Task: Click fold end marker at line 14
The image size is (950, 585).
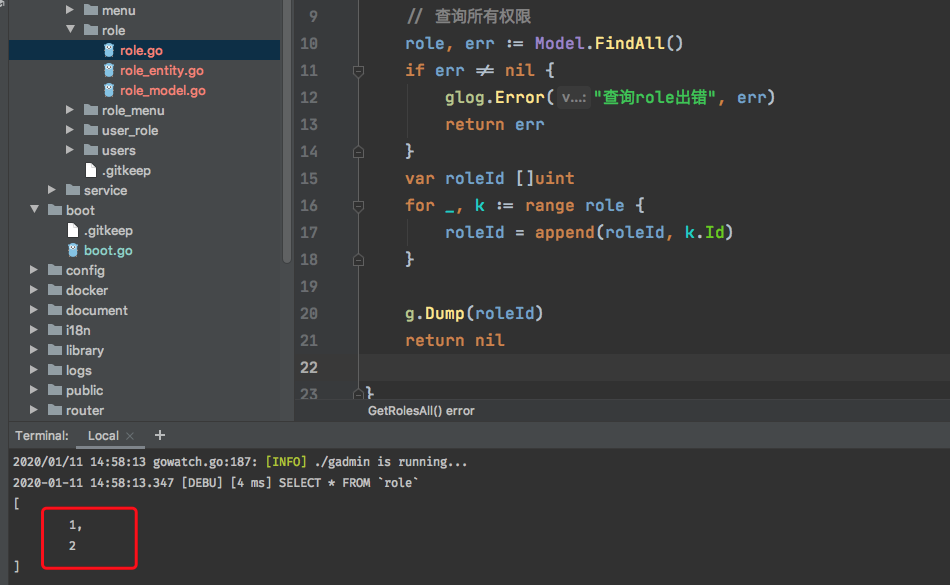Action: click(x=358, y=152)
